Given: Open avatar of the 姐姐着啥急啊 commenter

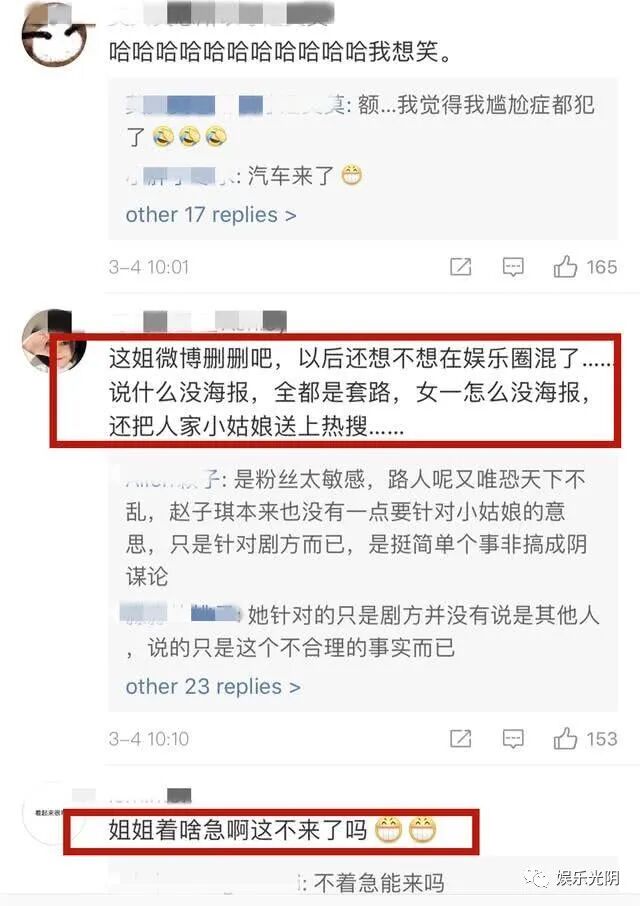Looking at the screenshot, I should 46,812.
